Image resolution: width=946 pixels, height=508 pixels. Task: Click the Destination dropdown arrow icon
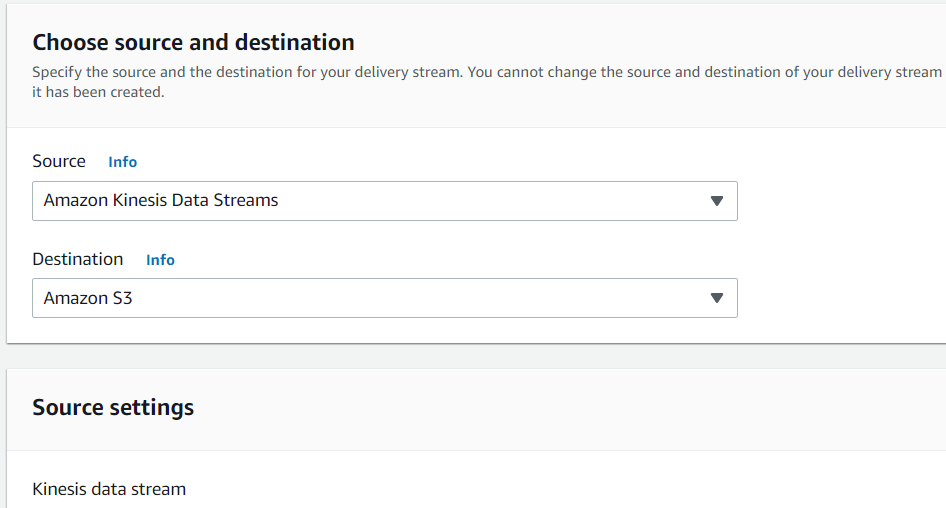(716, 298)
